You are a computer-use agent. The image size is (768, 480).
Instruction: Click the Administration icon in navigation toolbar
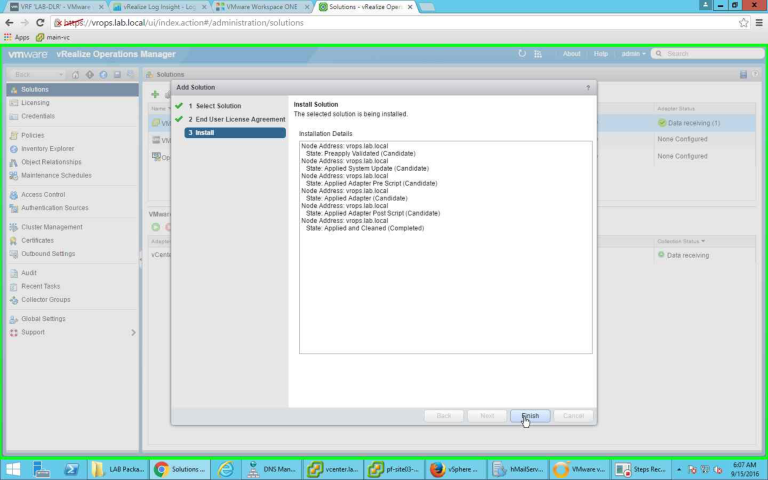130,74
